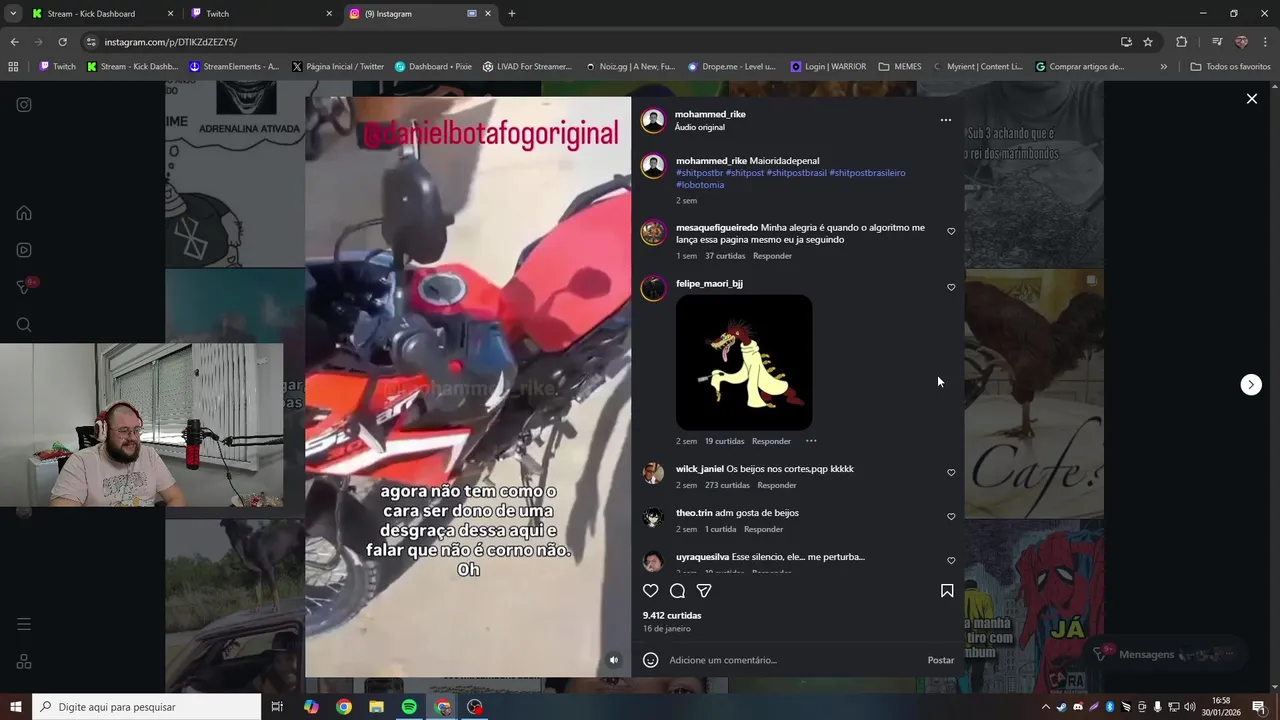Like uyraquesilva's comment

point(951,560)
